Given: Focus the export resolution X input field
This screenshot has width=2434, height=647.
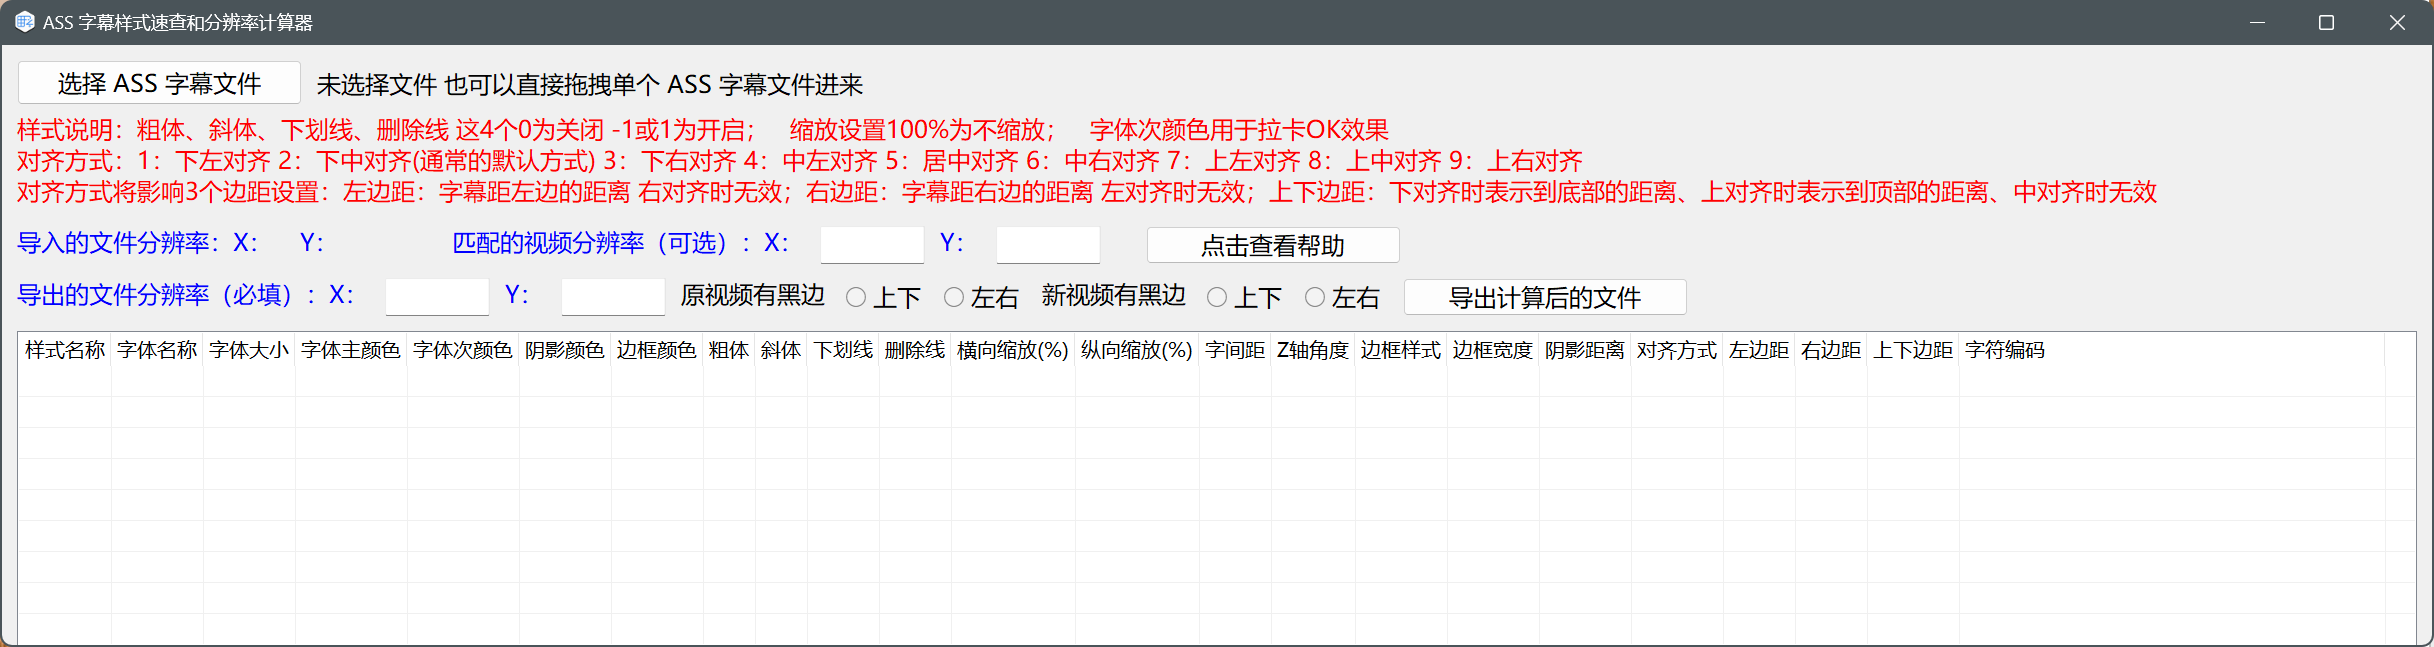Looking at the screenshot, I should click(436, 297).
